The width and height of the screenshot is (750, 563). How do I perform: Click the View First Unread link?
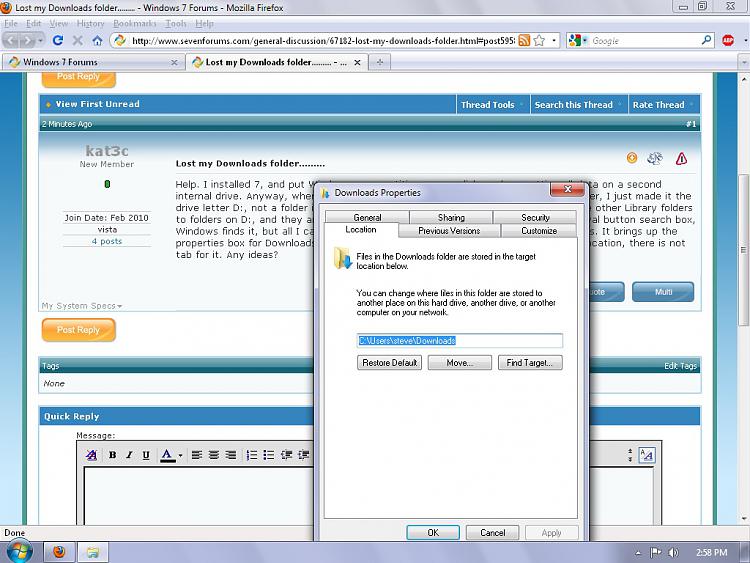coord(98,104)
